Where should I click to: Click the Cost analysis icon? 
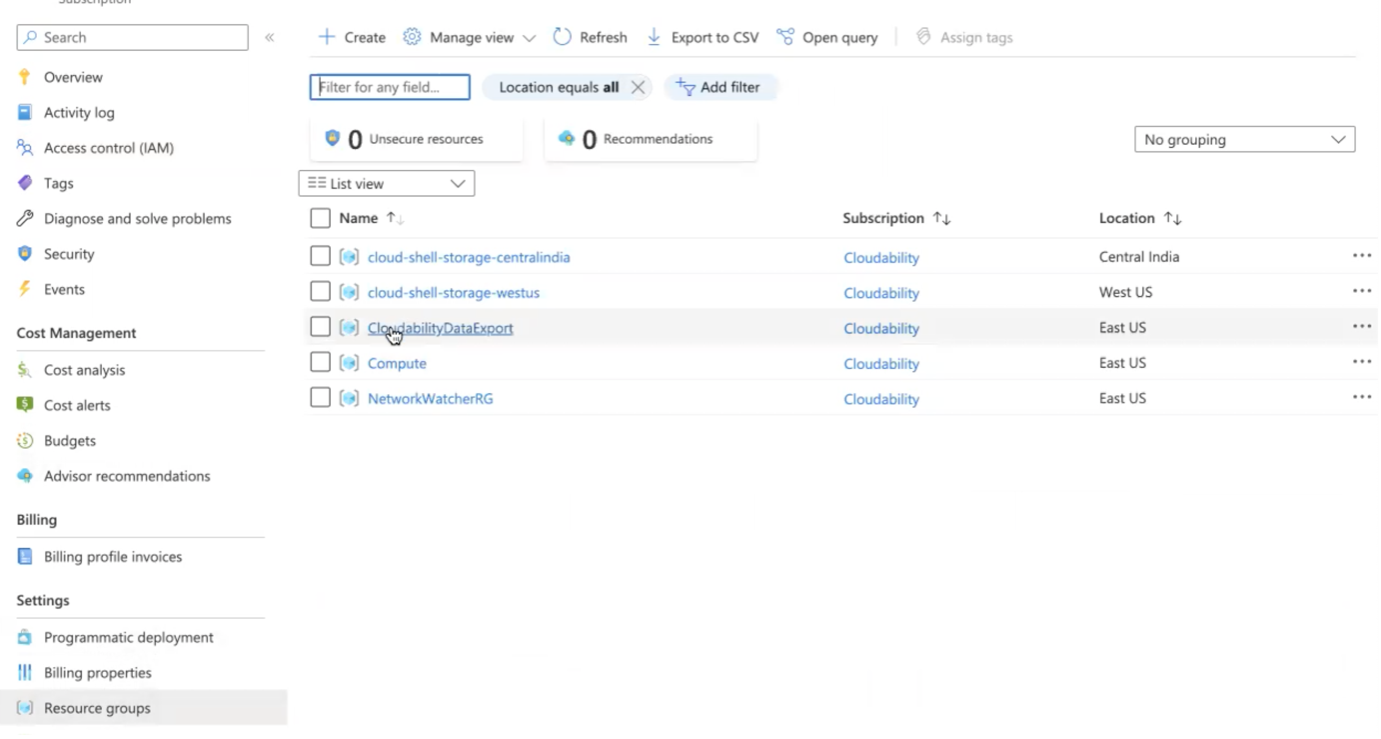click(x=25, y=370)
